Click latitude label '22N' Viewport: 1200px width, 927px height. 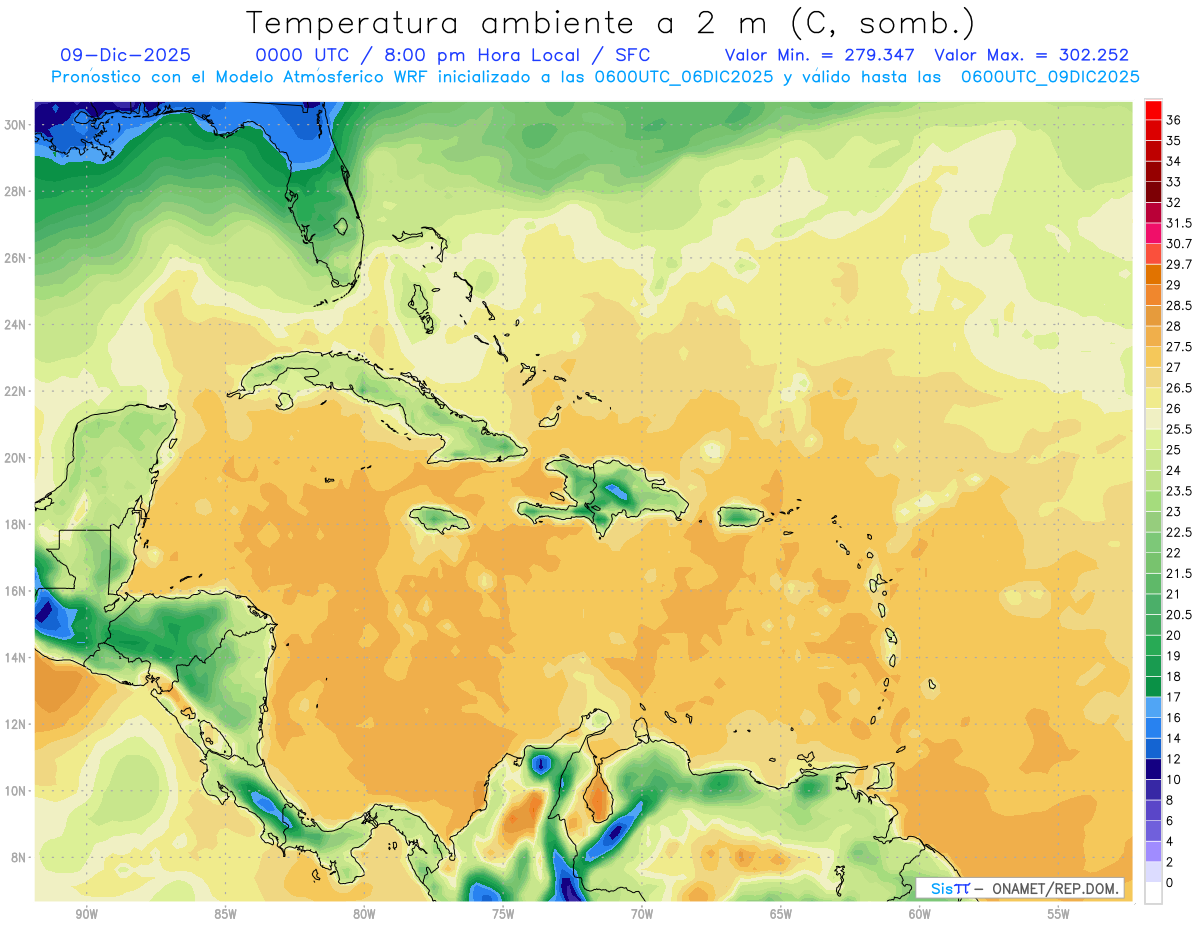click(17, 391)
